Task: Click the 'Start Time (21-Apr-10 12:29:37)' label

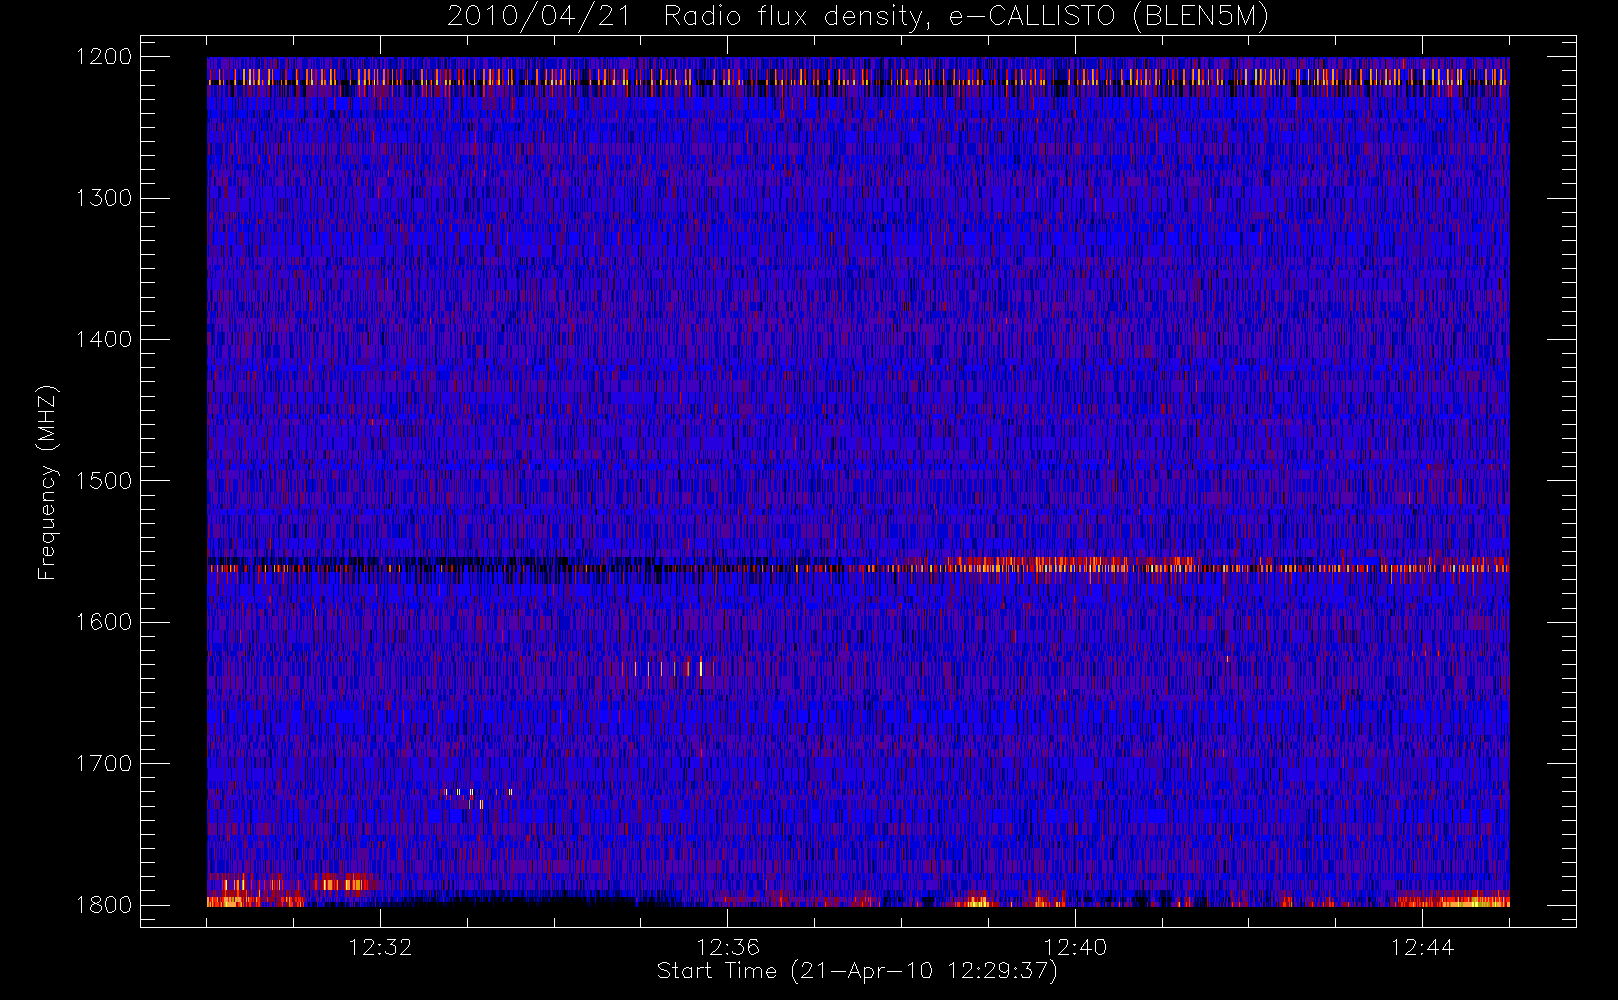Action: pos(857,971)
